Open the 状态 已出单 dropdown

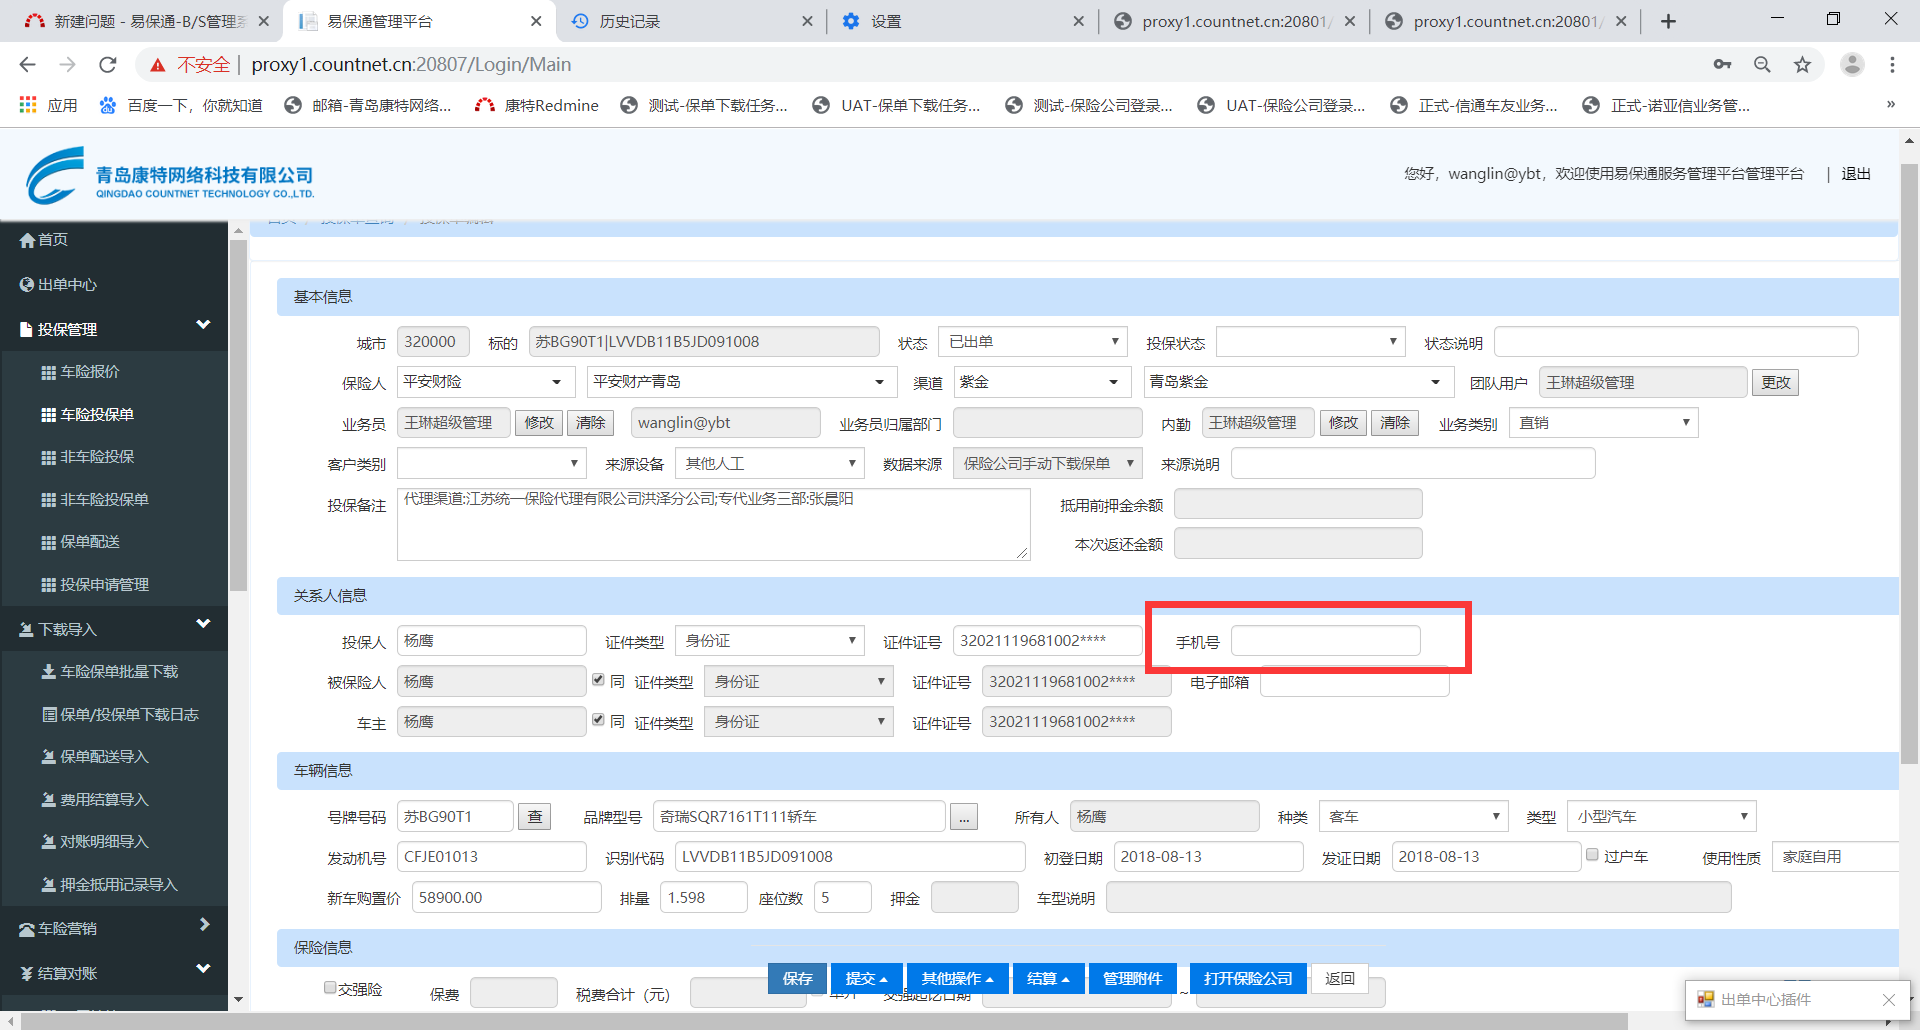1032,342
